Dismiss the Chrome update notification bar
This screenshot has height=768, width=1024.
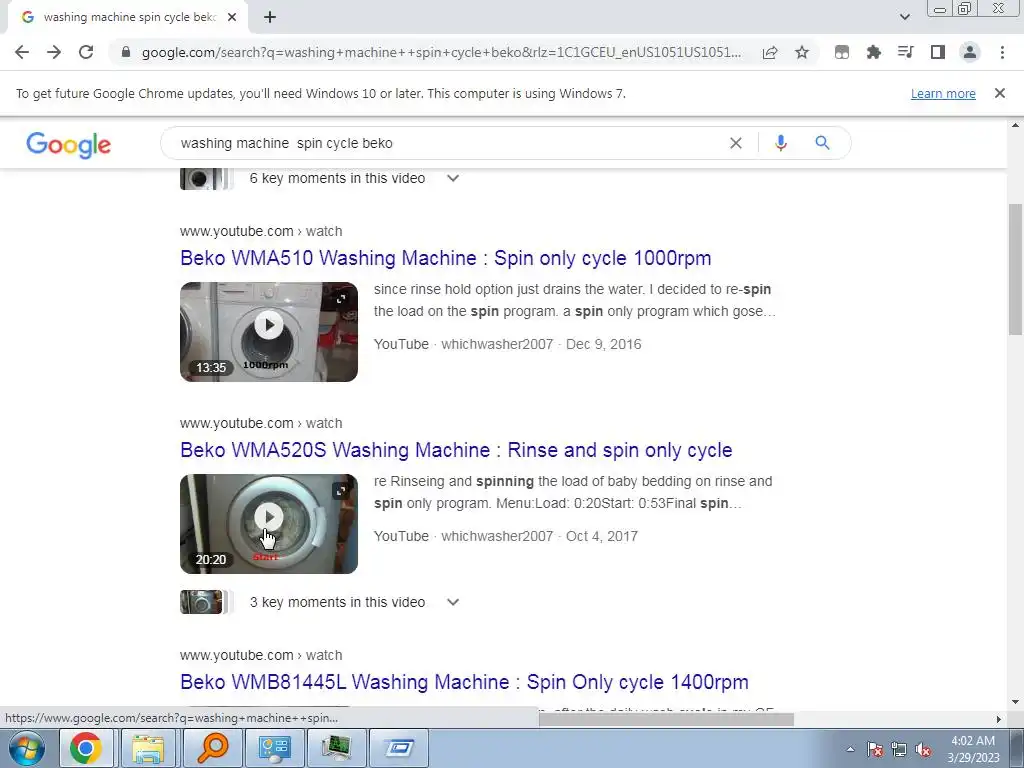pos(1000,93)
